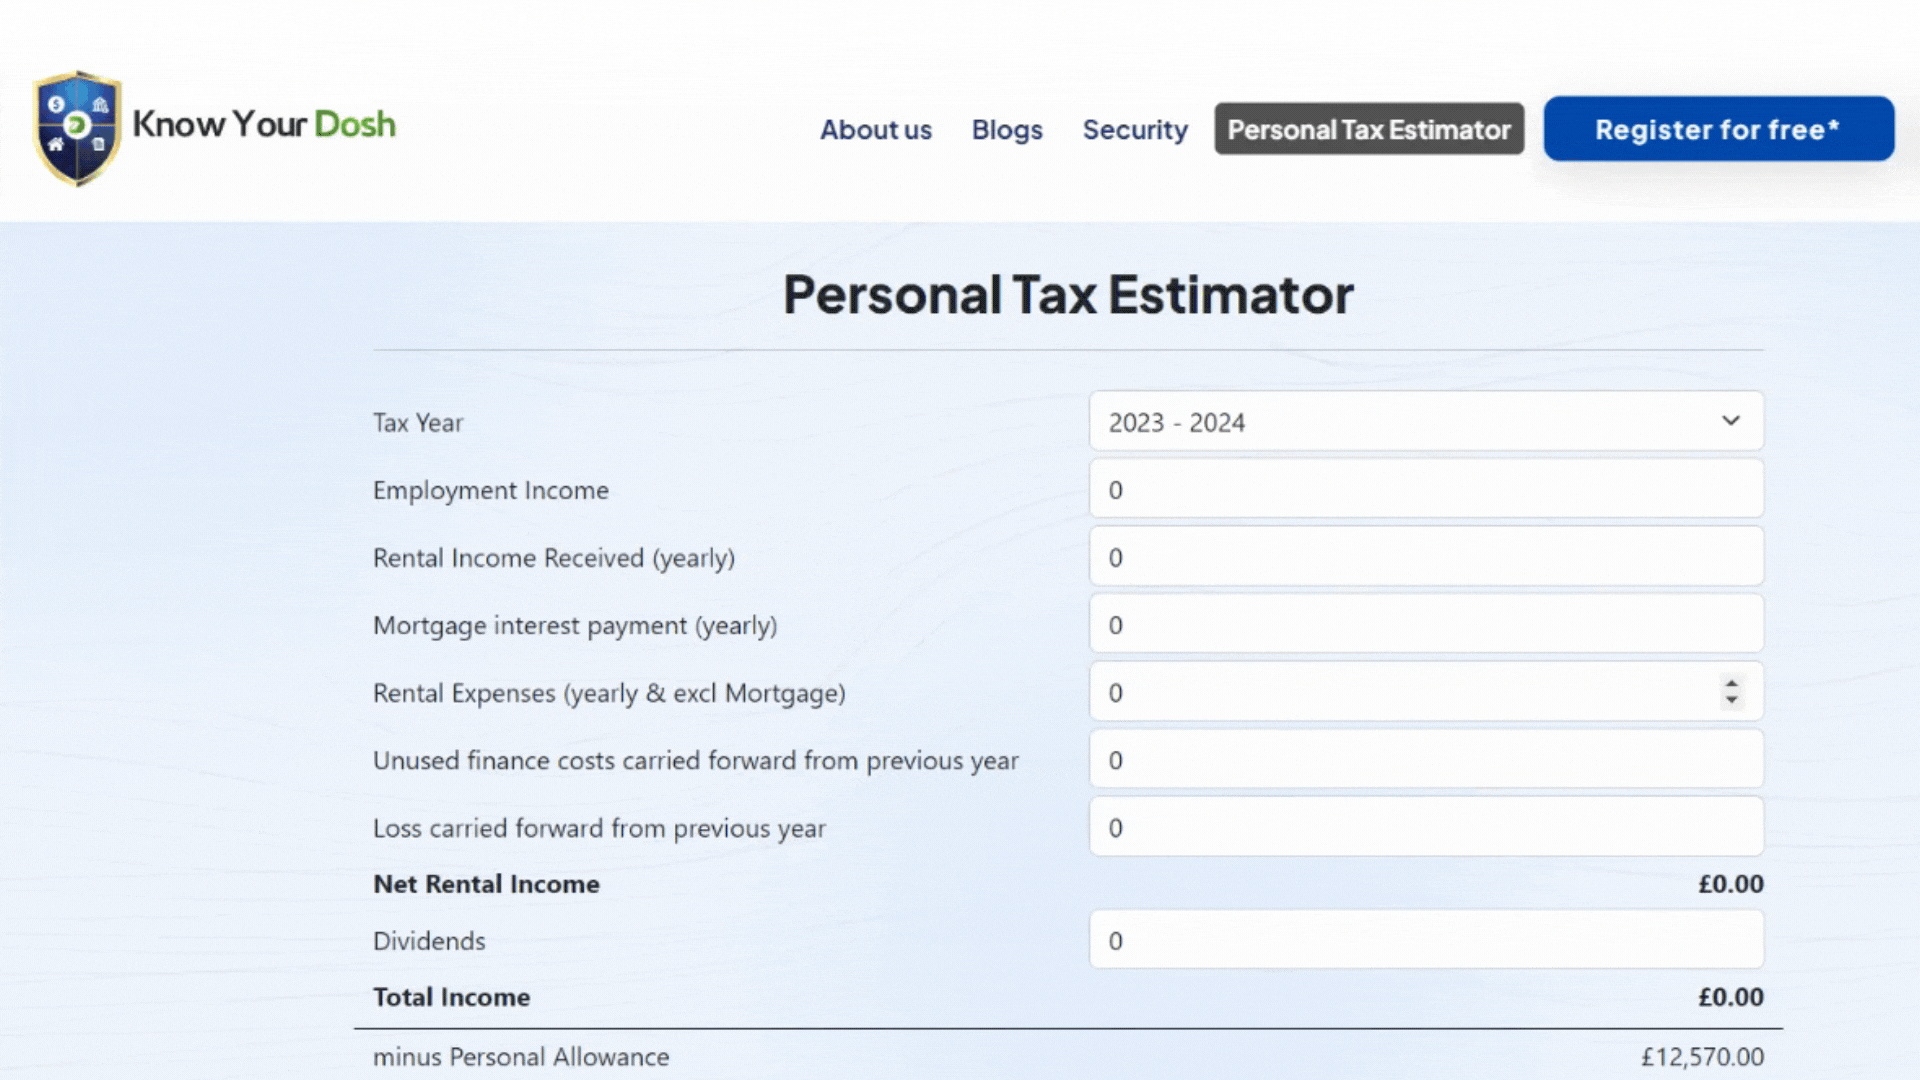Click the Employment Income label text
This screenshot has height=1080, width=1920.
tap(490, 491)
